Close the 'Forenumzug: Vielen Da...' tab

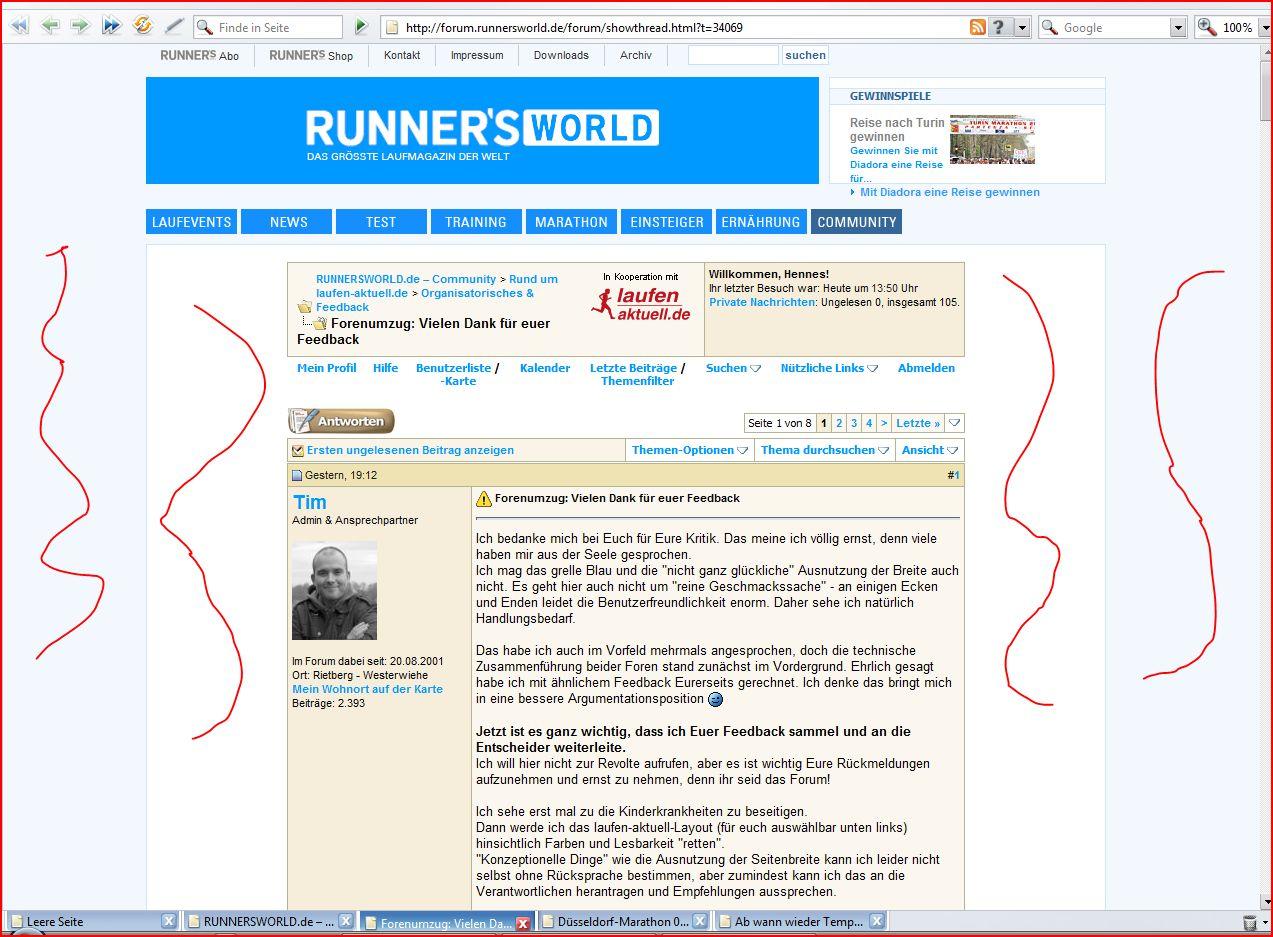pyautogui.click(x=522, y=923)
